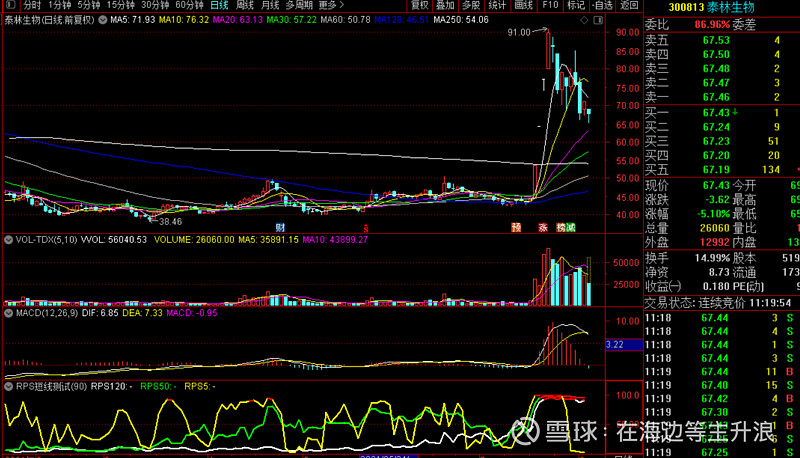800x458 pixels.
Task: Click the red S marker on chart
Action: [366, 228]
